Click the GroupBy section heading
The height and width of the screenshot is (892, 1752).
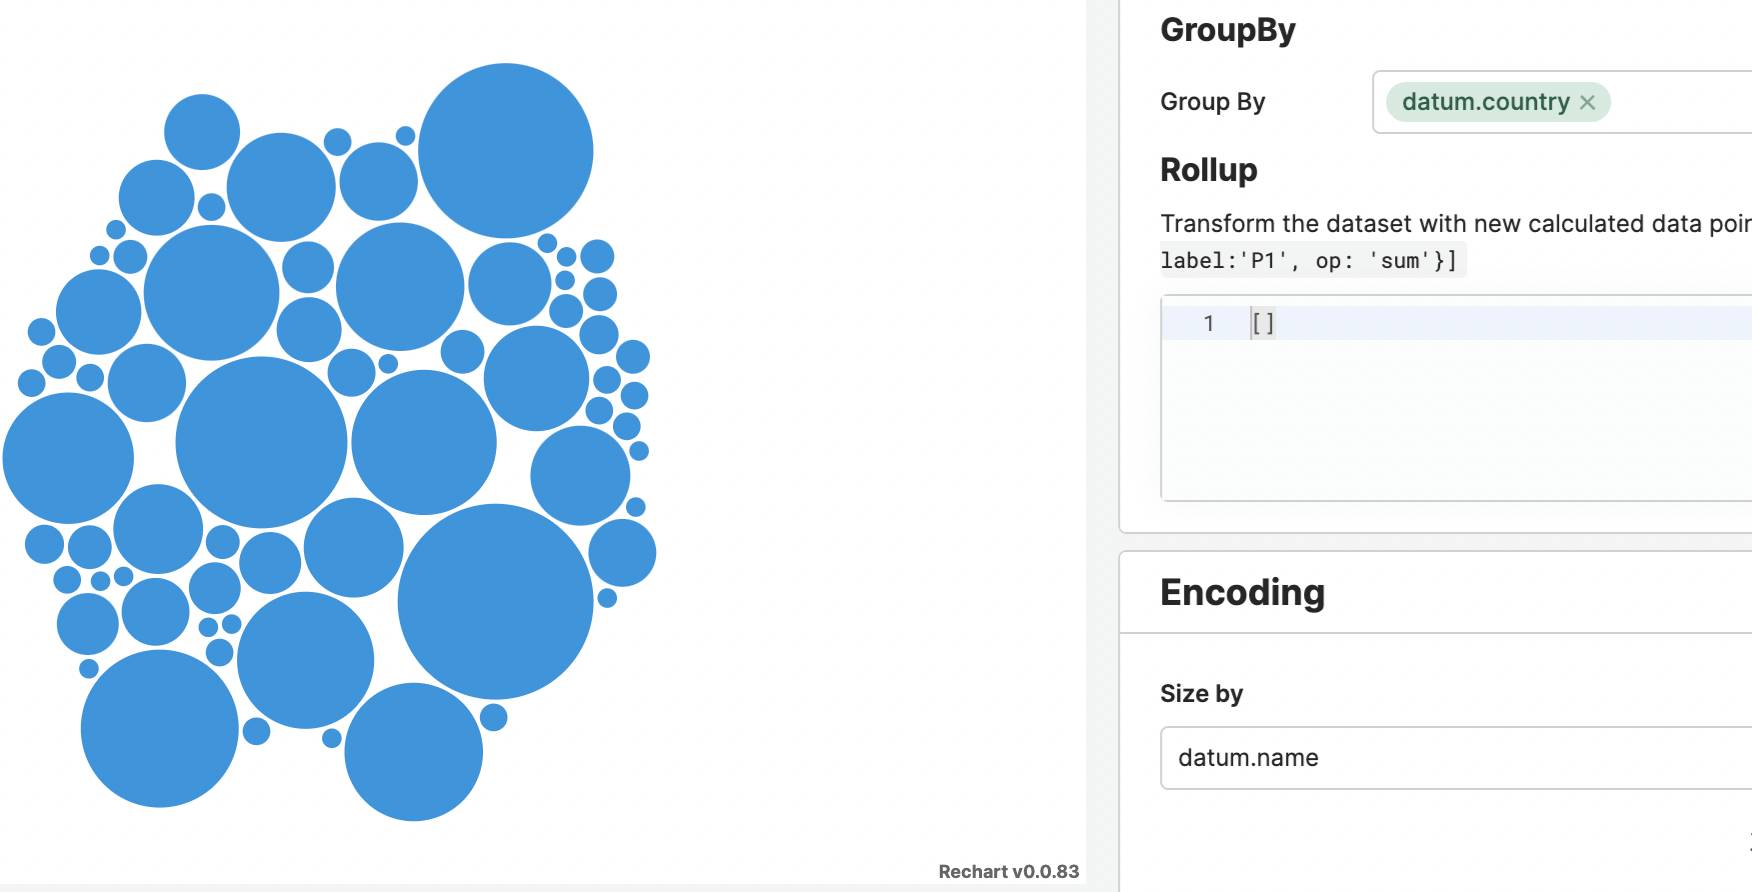[1228, 30]
